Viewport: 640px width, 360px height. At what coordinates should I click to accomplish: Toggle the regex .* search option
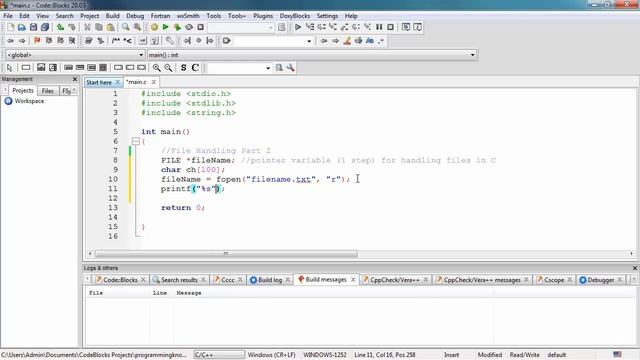[x=381, y=41]
